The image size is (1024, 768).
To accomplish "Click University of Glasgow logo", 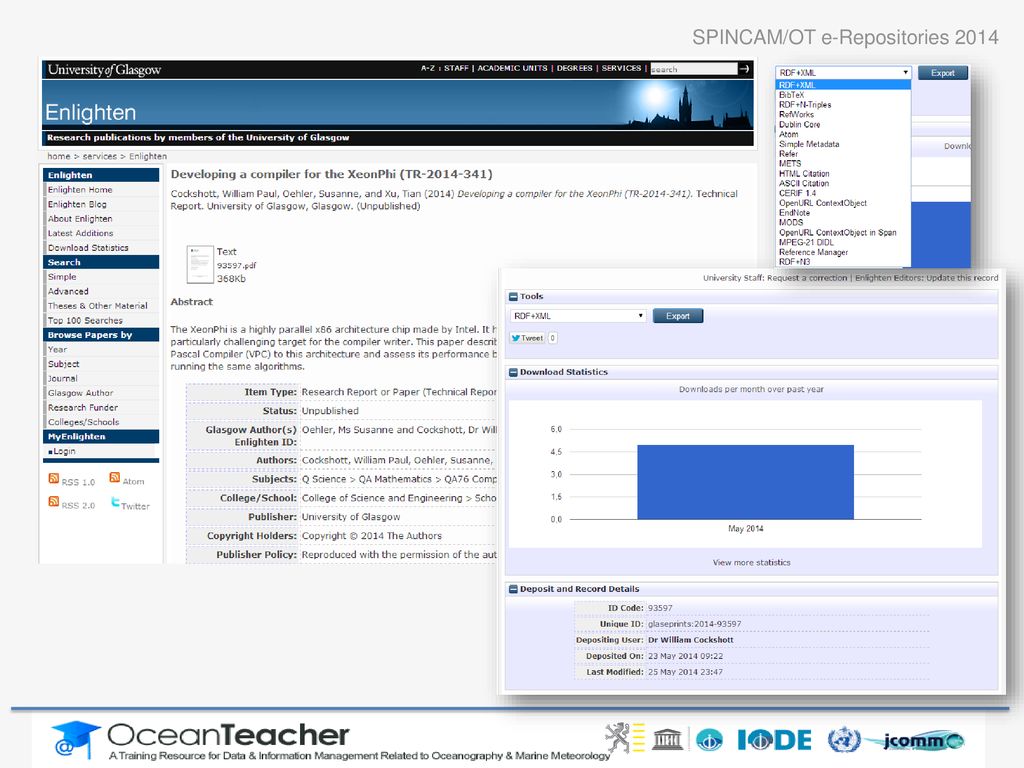I will pos(104,70).
